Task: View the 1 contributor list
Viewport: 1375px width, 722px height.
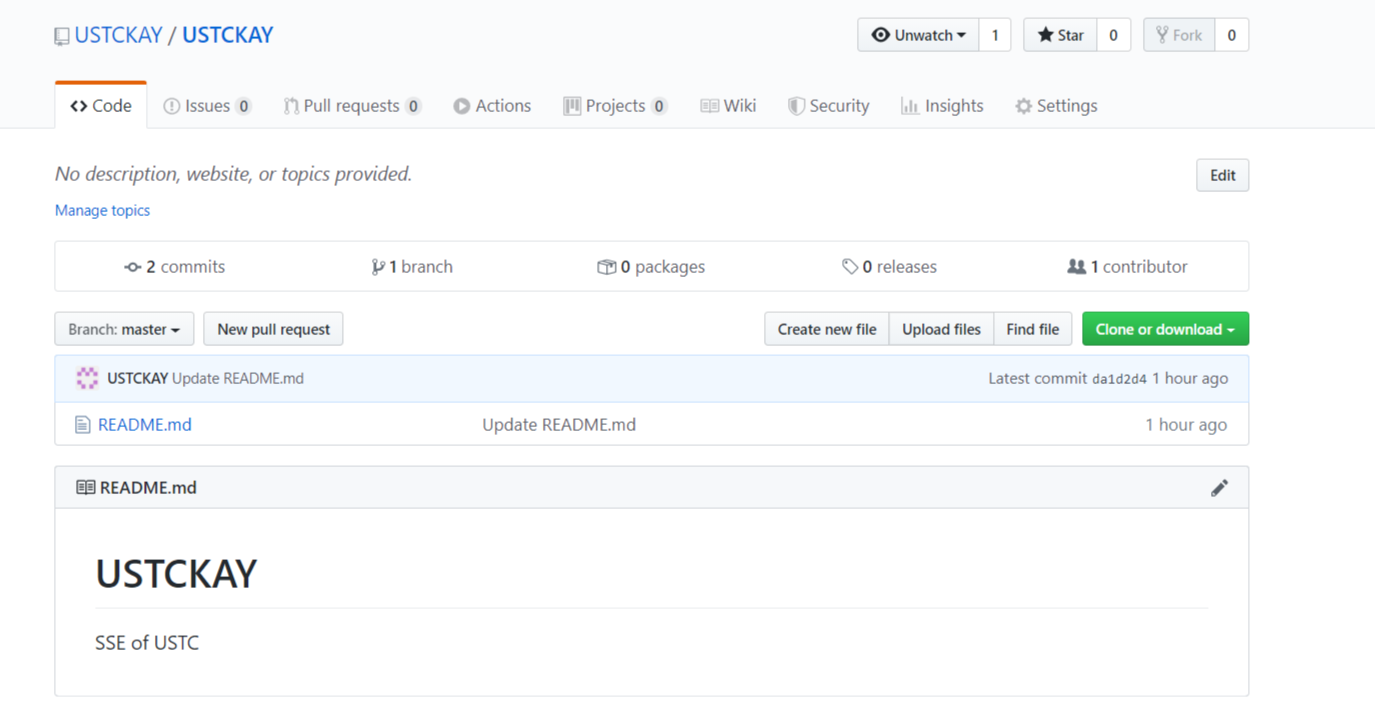Action: point(1127,267)
